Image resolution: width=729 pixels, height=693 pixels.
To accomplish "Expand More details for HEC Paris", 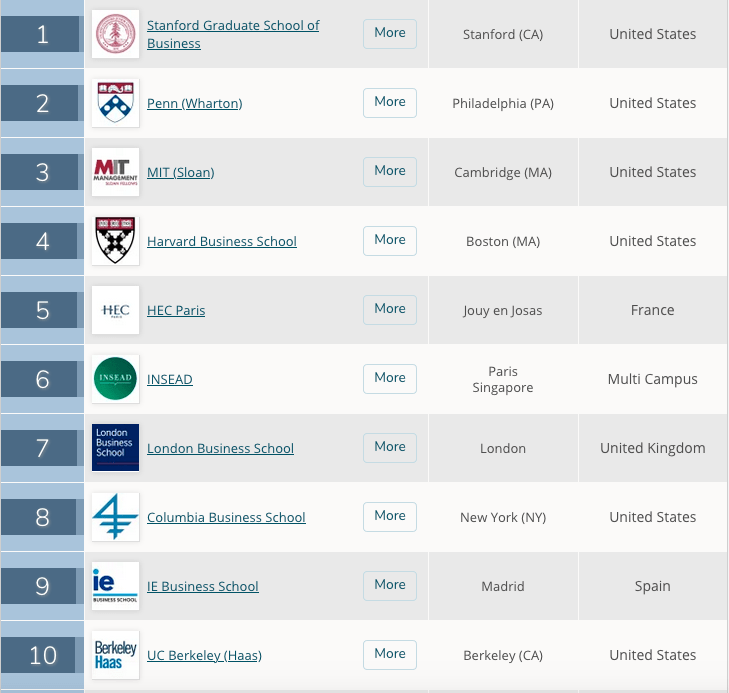I will (390, 310).
